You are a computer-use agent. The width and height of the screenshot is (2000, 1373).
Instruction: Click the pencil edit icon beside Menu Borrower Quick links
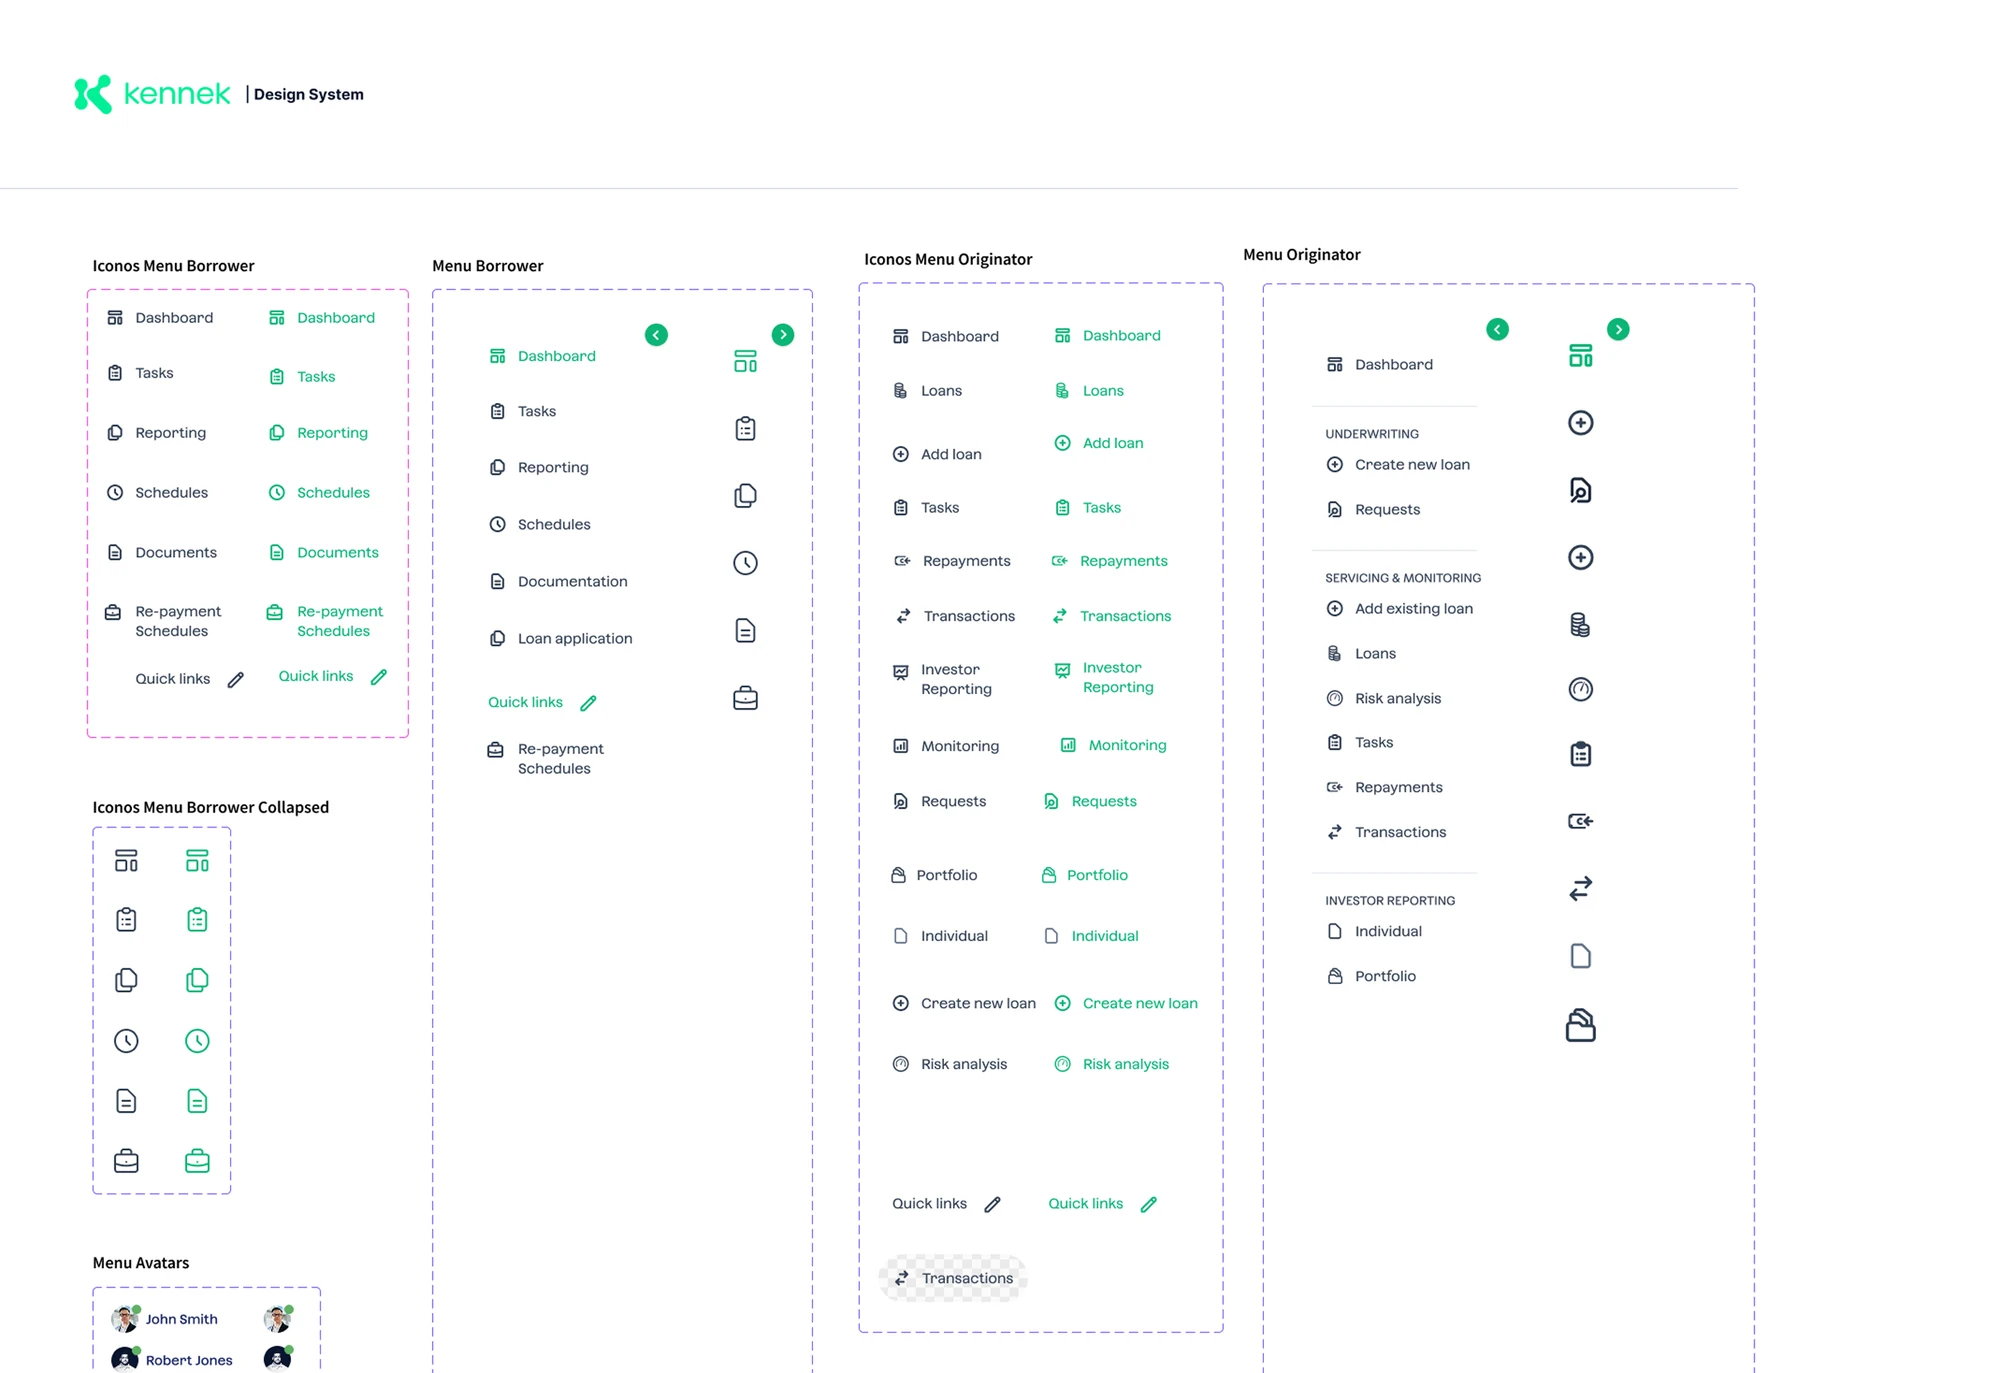(588, 703)
